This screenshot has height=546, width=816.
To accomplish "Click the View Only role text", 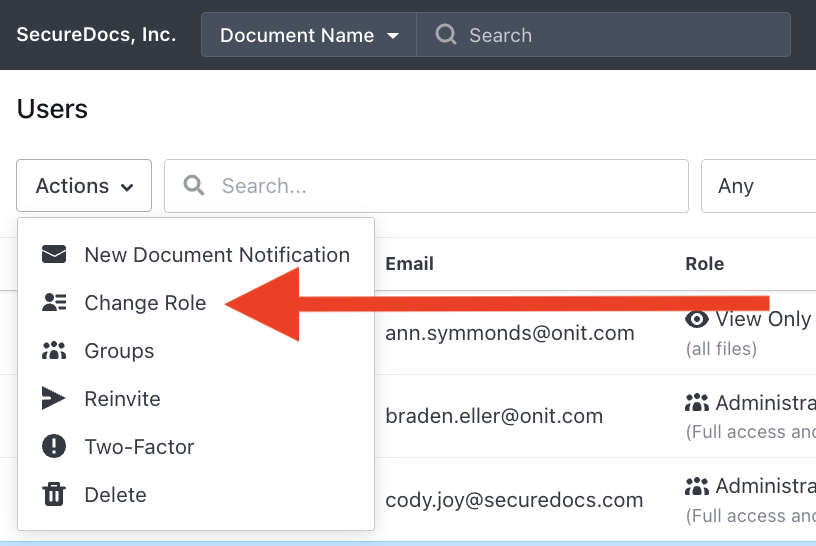I will point(763,319).
